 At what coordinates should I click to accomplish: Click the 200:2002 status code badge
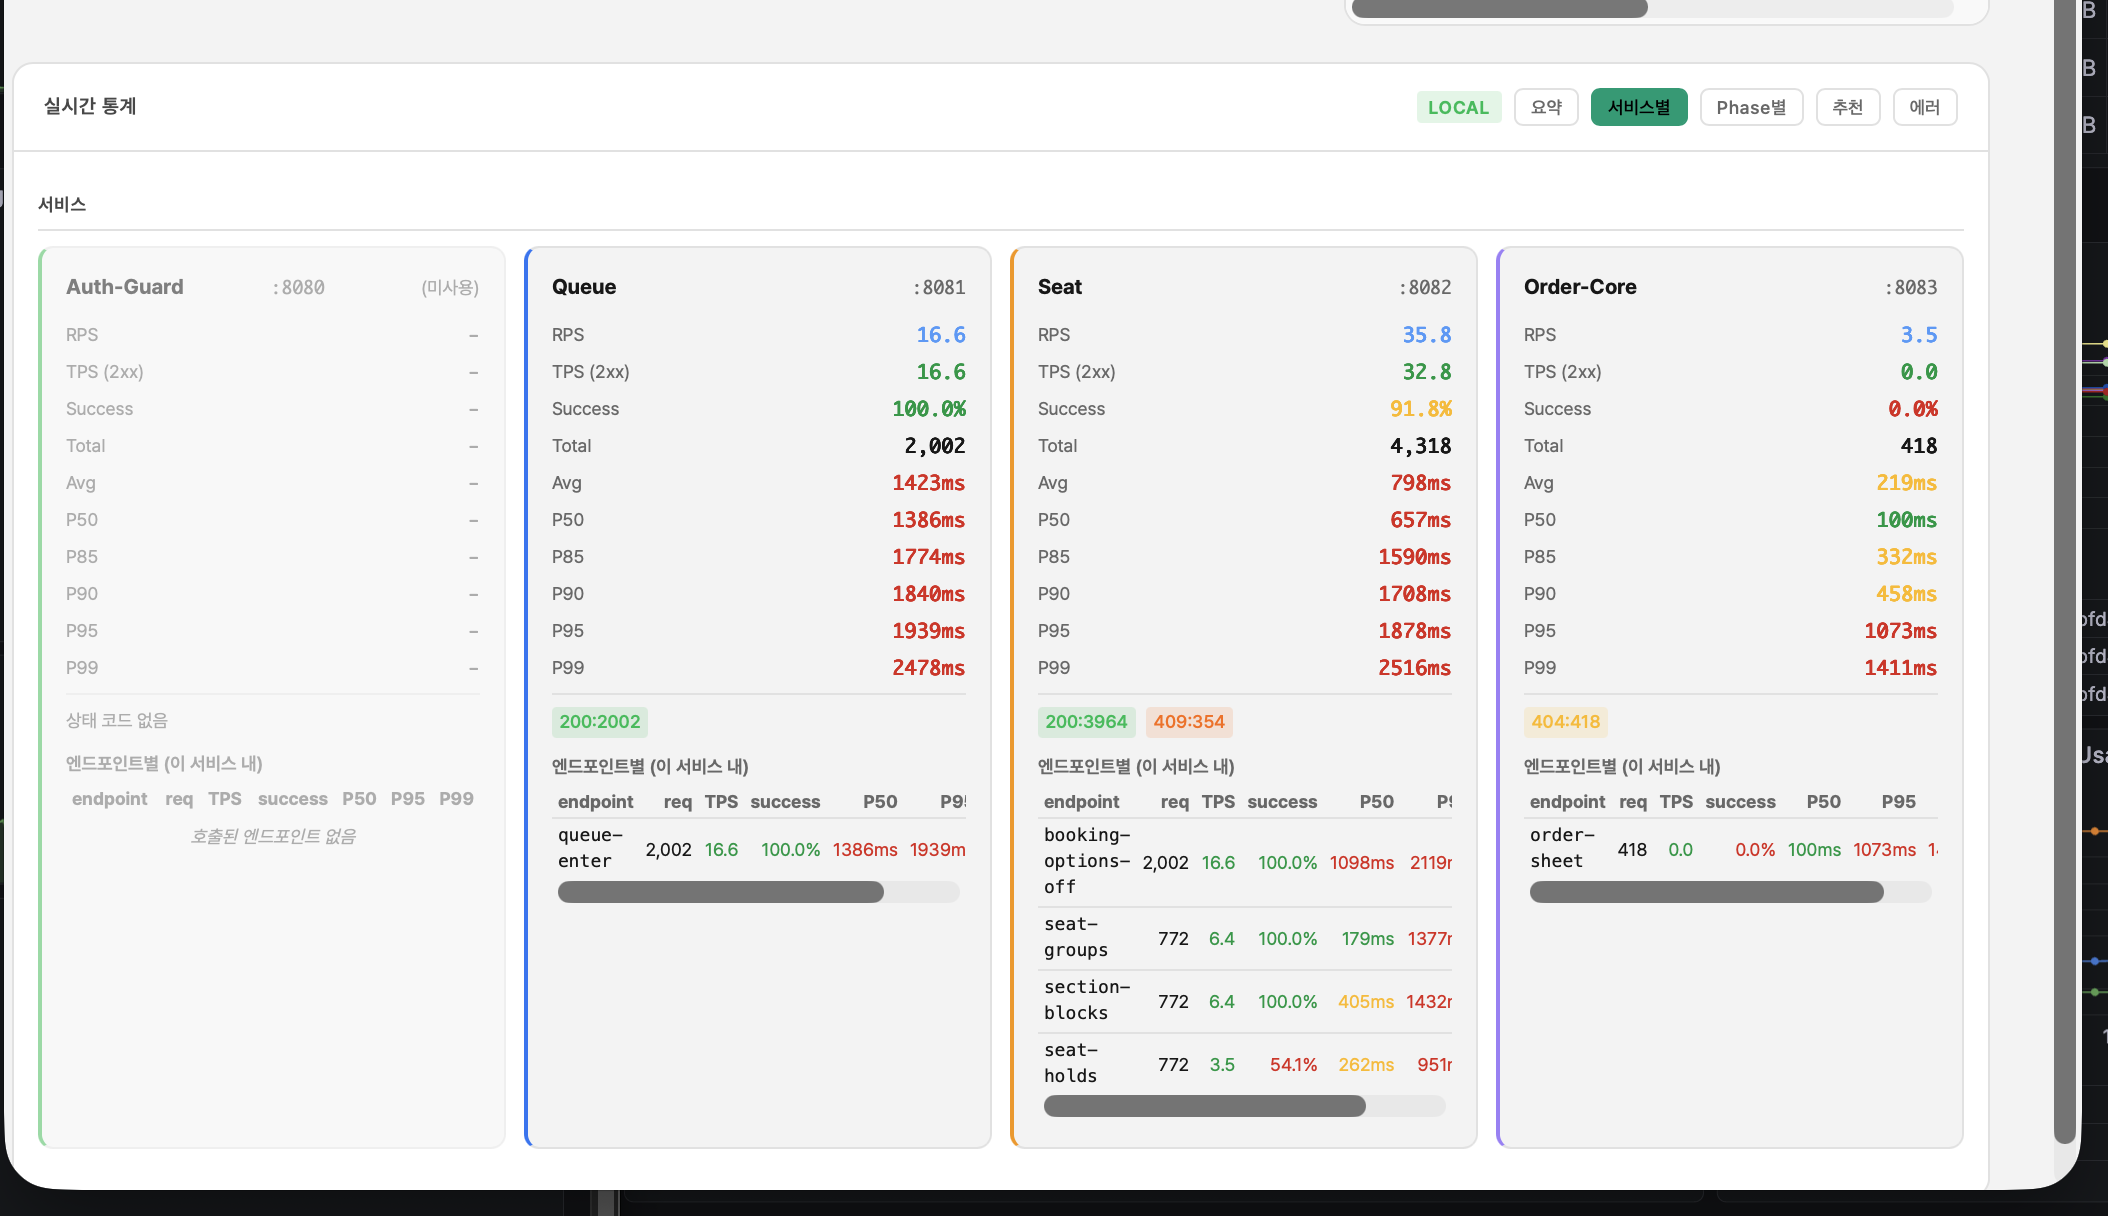[x=599, y=722]
